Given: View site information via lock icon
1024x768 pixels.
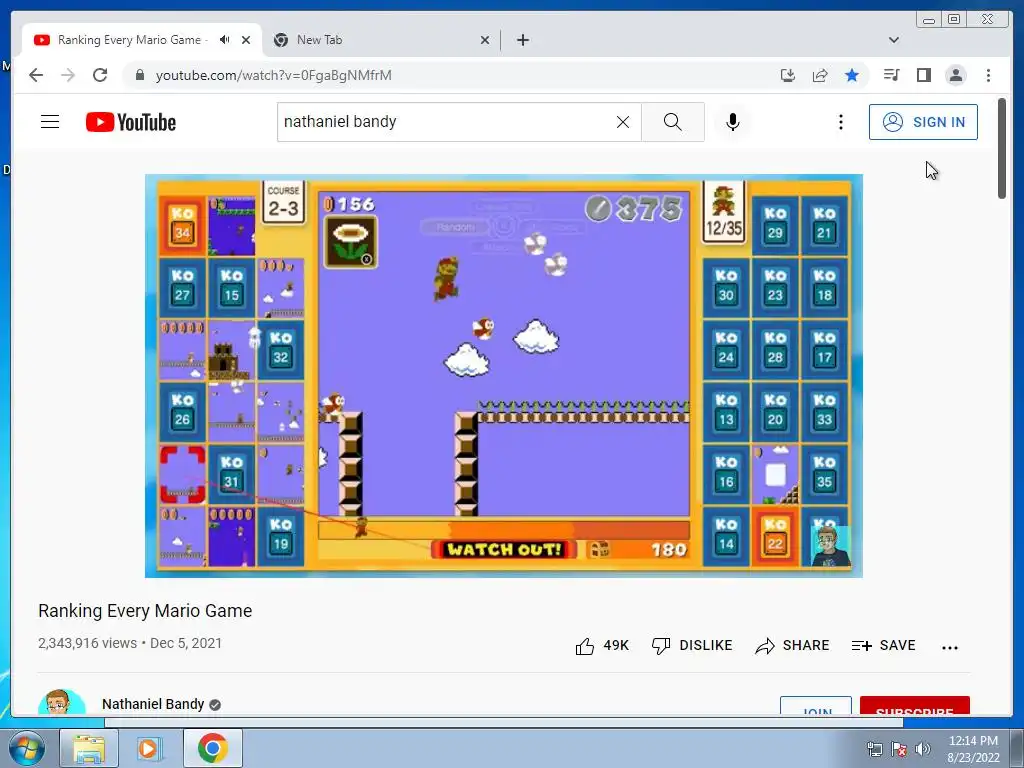Looking at the screenshot, I should coord(139,75).
